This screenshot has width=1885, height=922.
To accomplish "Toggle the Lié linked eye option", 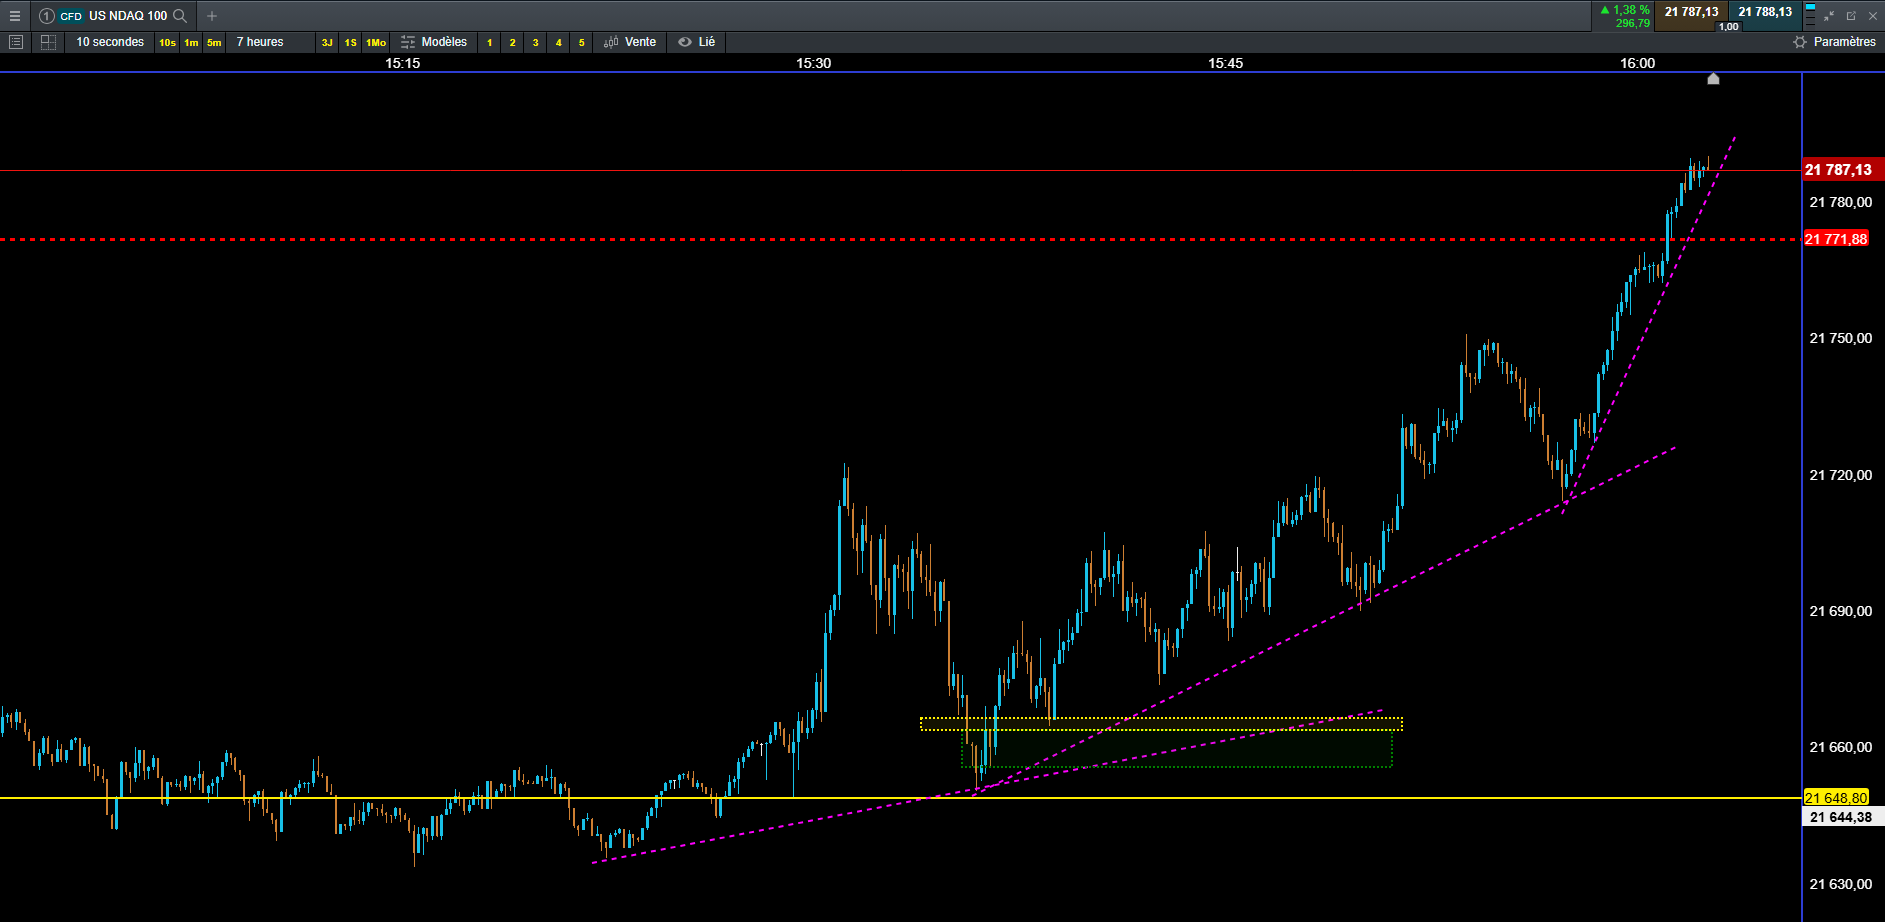I will tap(697, 42).
